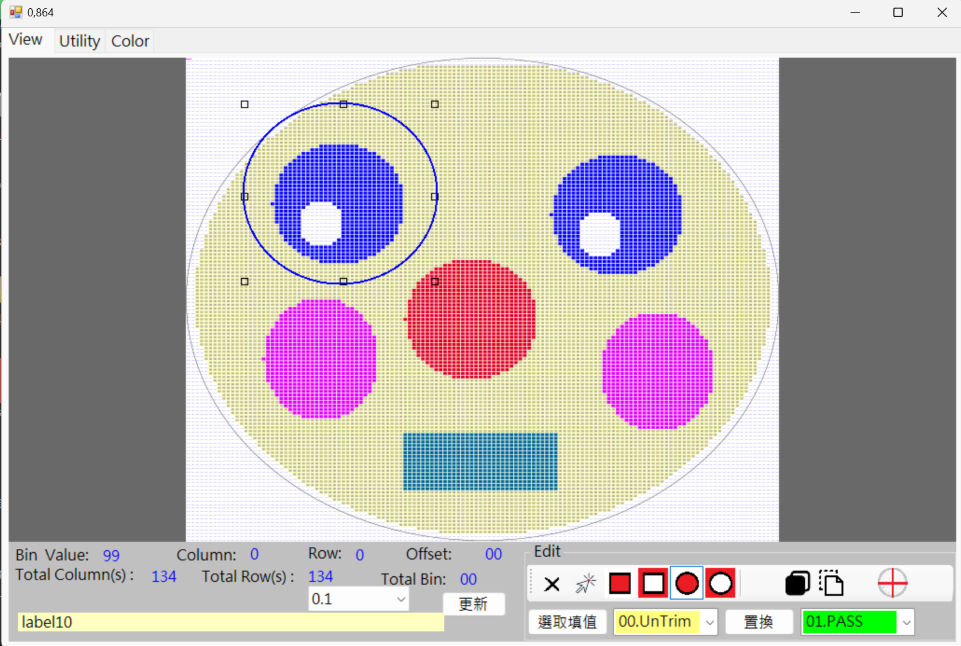Click the X cancel tool in Edit toolbar

(552, 584)
